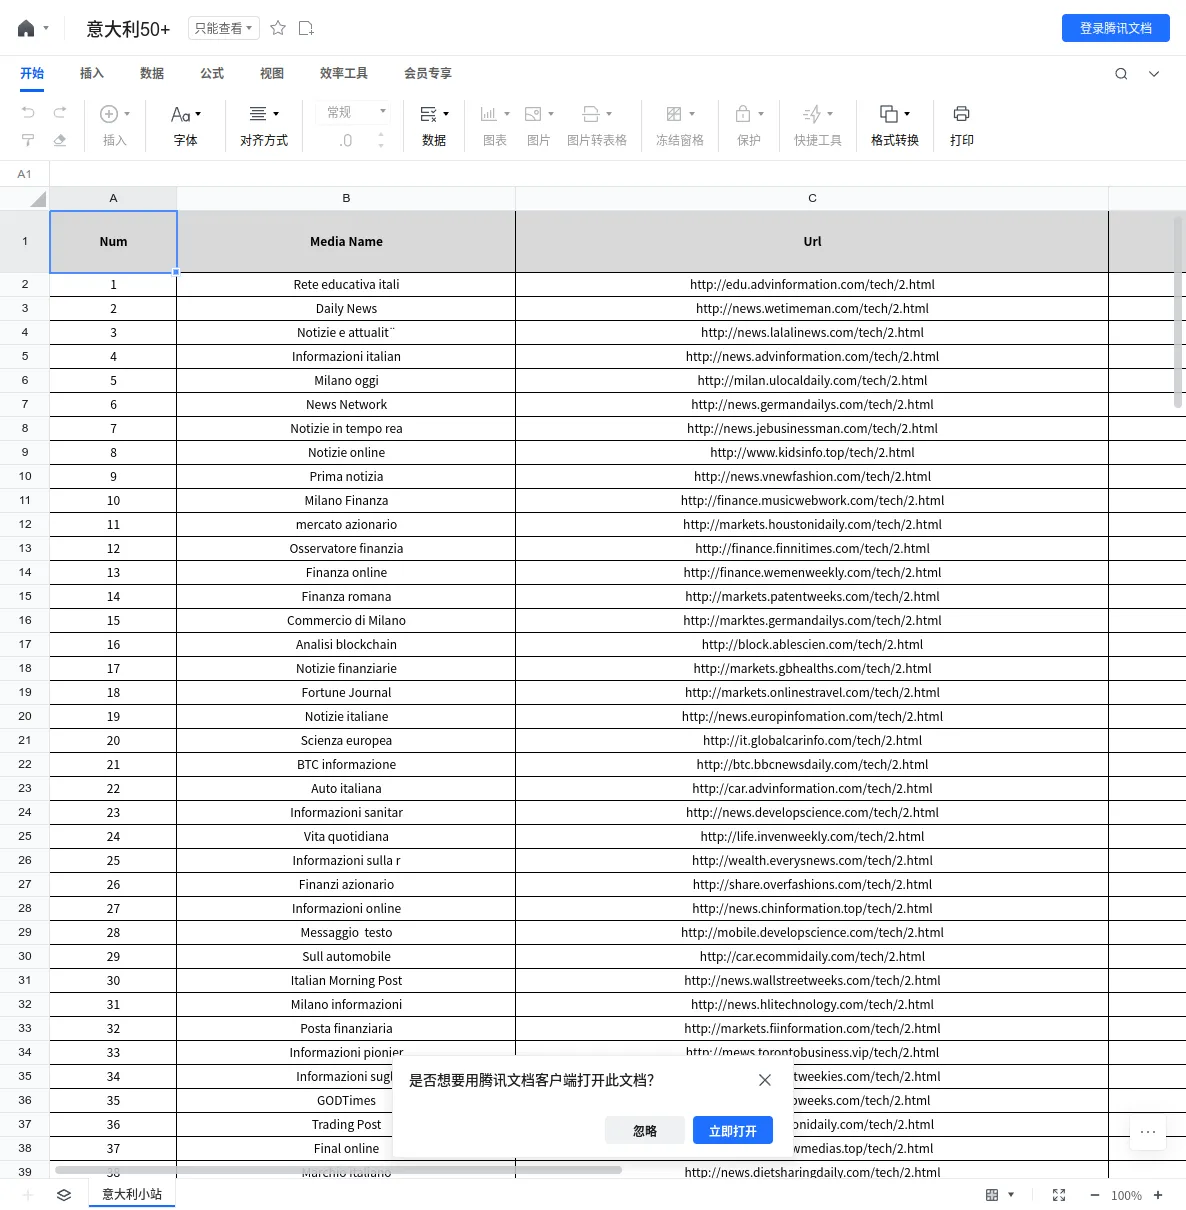Close the open-in-client dialog

(765, 1080)
